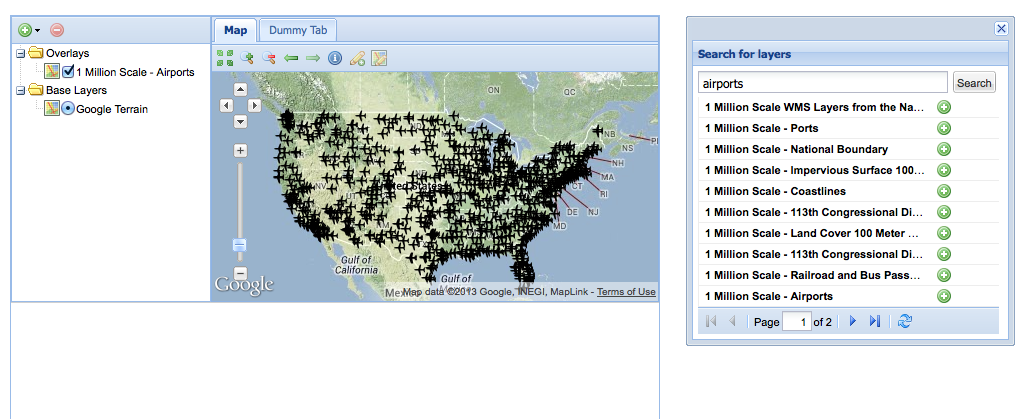Refresh the layer search results
This screenshot has height=419, width=1025.
coord(905,322)
